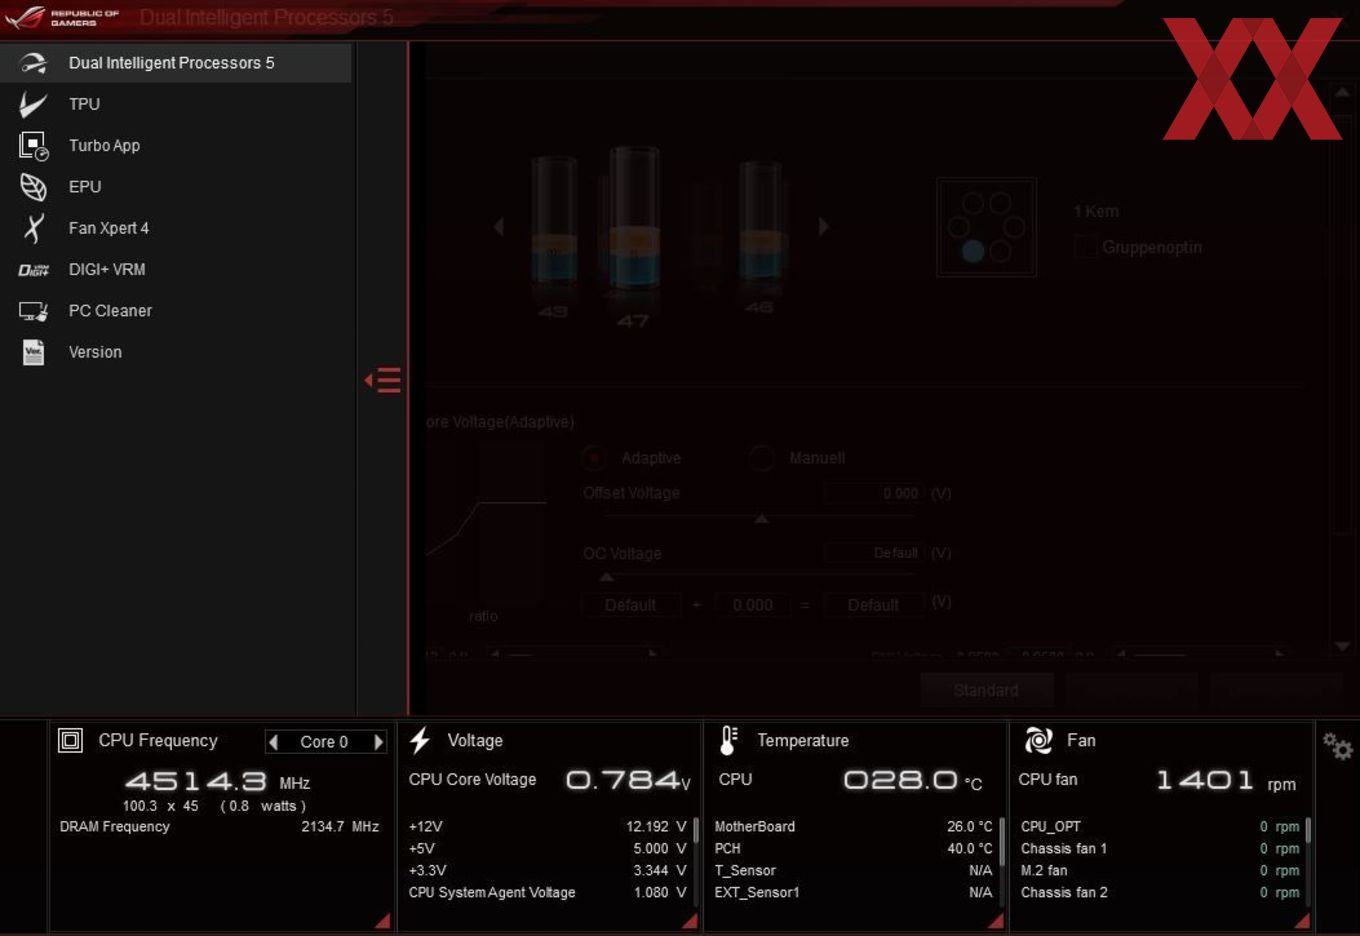Click the Chassis fan 1 row
This screenshot has height=936, width=1360.
[x=1160, y=849]
